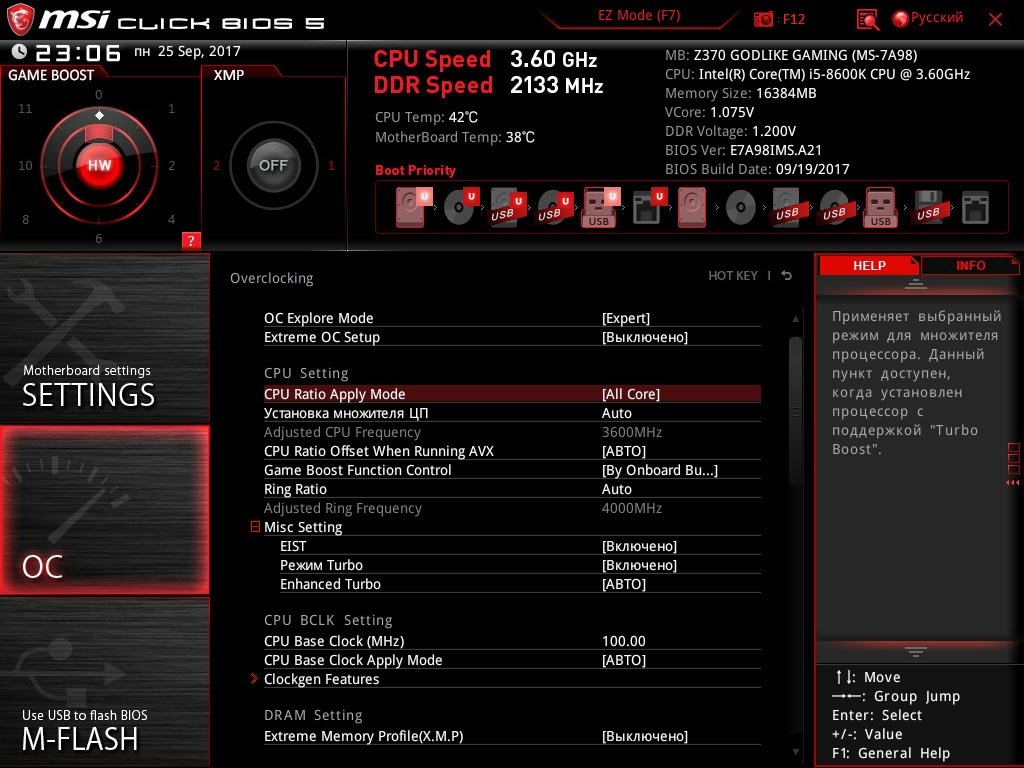Image resolution: width=1024 pixels, height=768 pixels.
Task: Select the legacy hard disk boot icon without UEFI badge
Action: [692, 207]
